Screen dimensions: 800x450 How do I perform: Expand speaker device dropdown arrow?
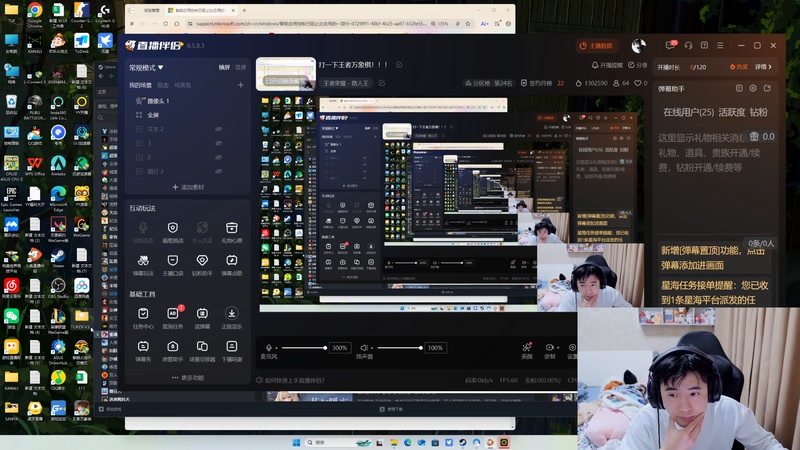[372, 348]
